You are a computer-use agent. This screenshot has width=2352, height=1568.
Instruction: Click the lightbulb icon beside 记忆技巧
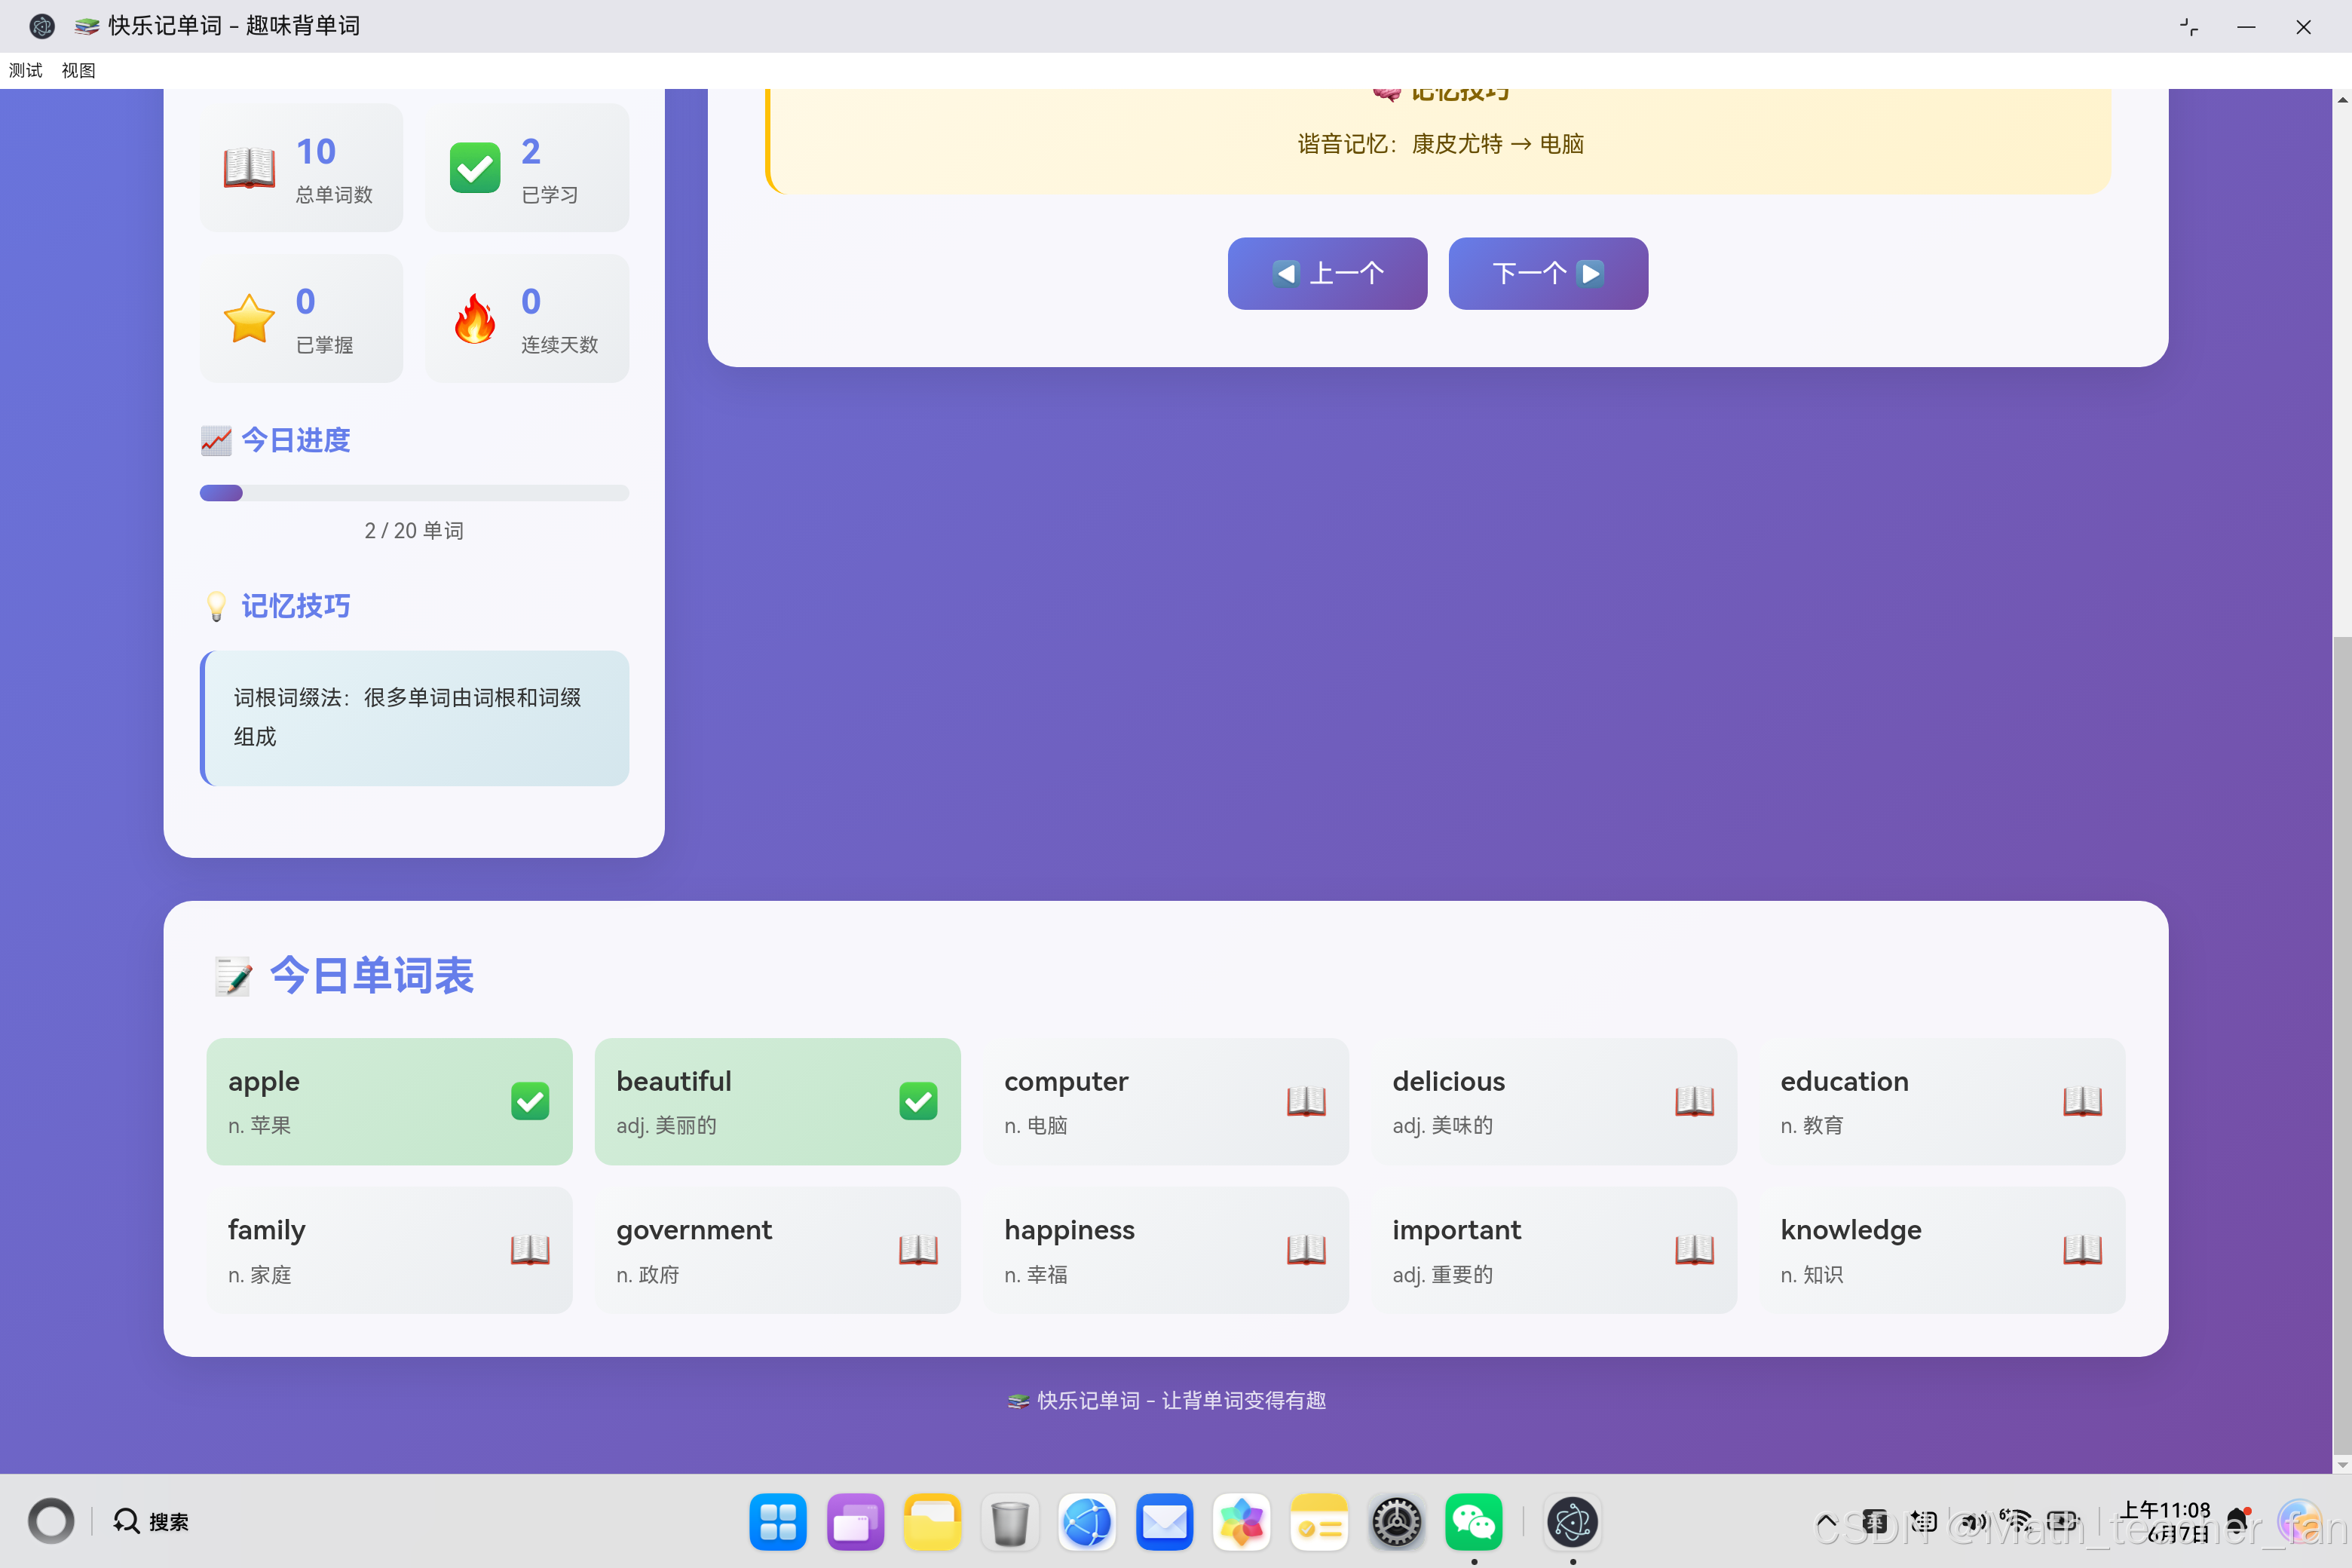click(x=216, y=606)
